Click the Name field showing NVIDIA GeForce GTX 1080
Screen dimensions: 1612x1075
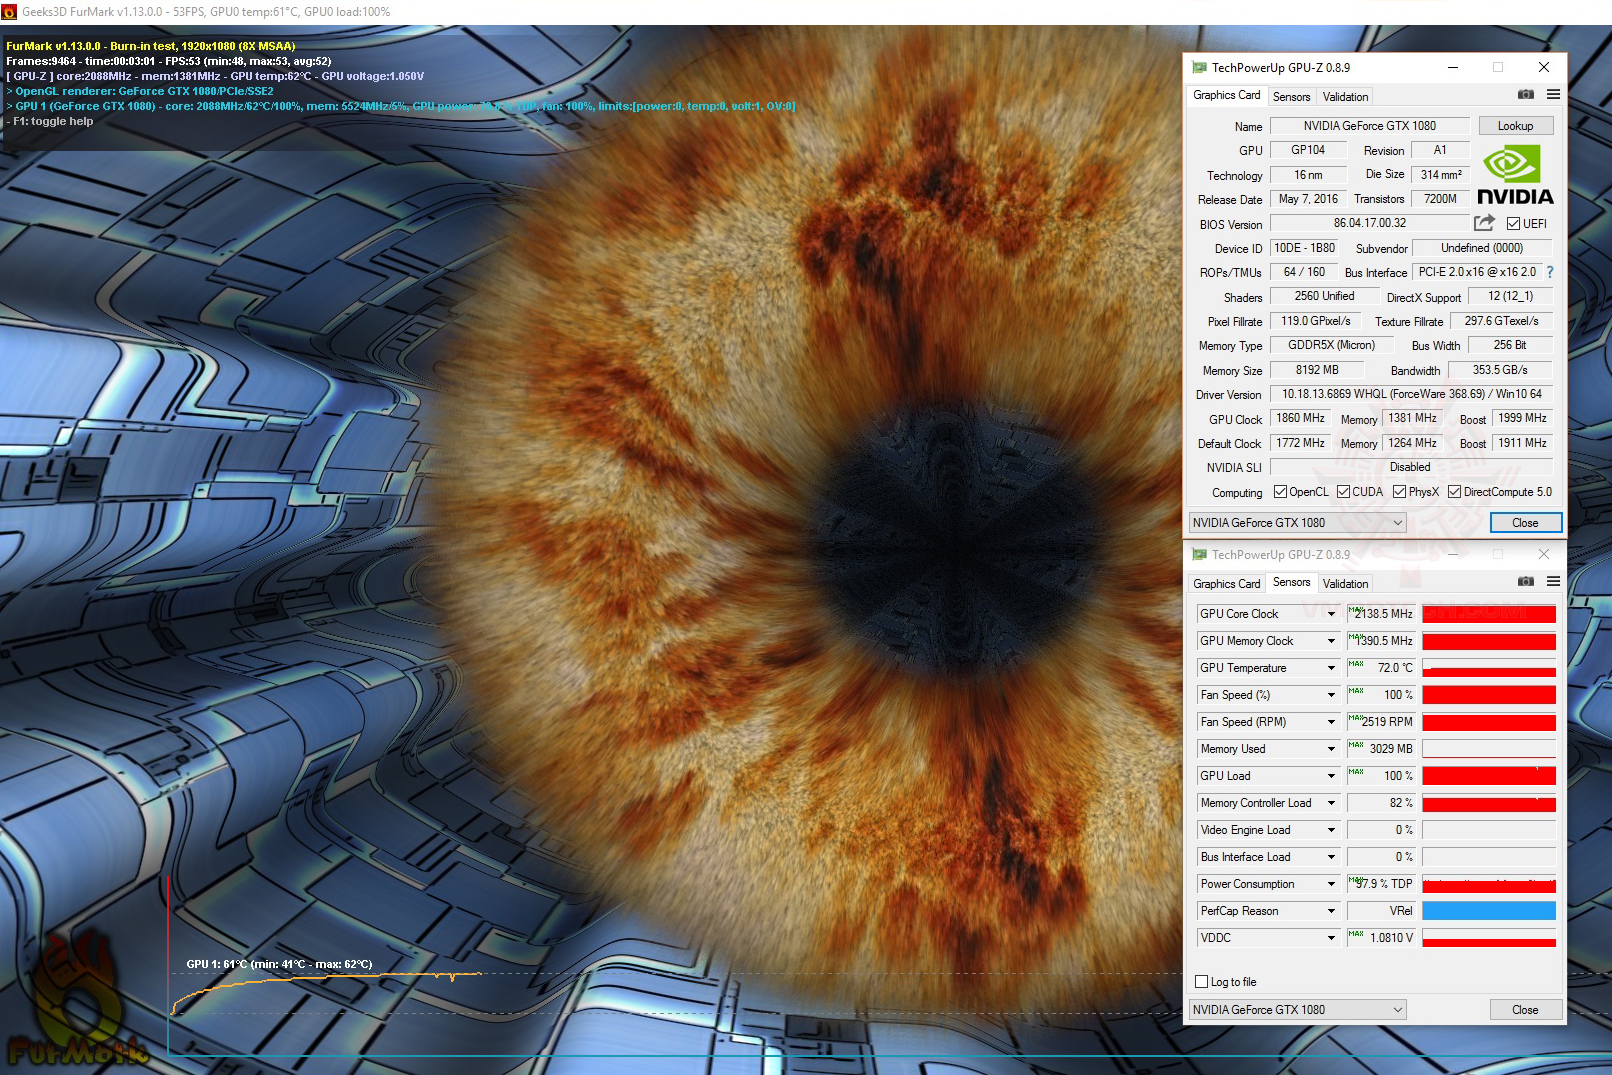pyautogui.click(x=1370, y=126)
